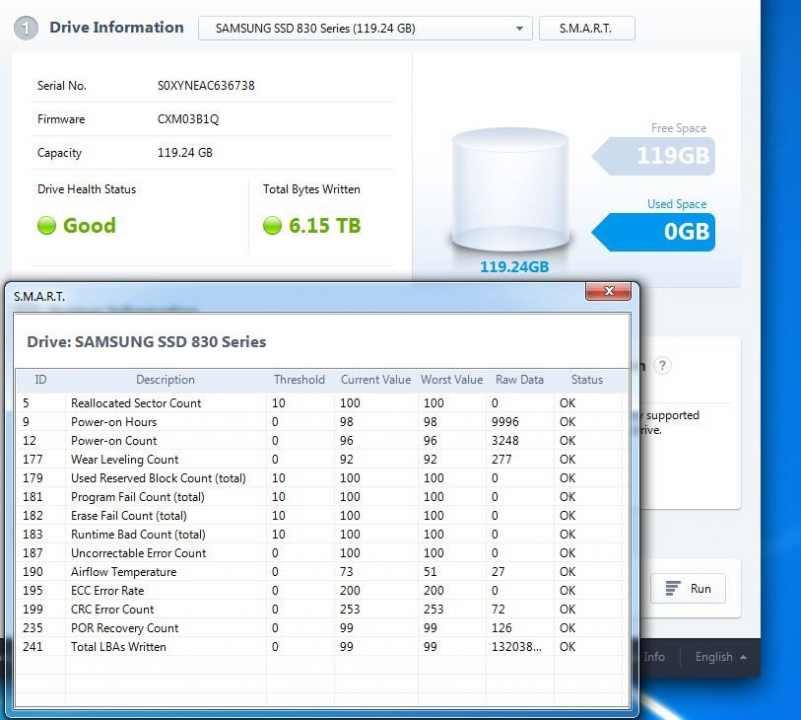Open the English language selector

720,657
